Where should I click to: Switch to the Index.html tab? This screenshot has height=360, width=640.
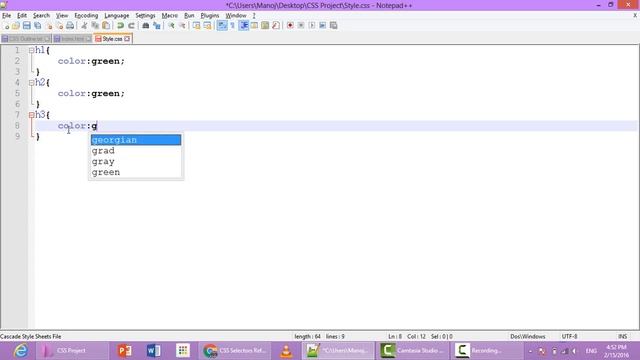(72, 39)
